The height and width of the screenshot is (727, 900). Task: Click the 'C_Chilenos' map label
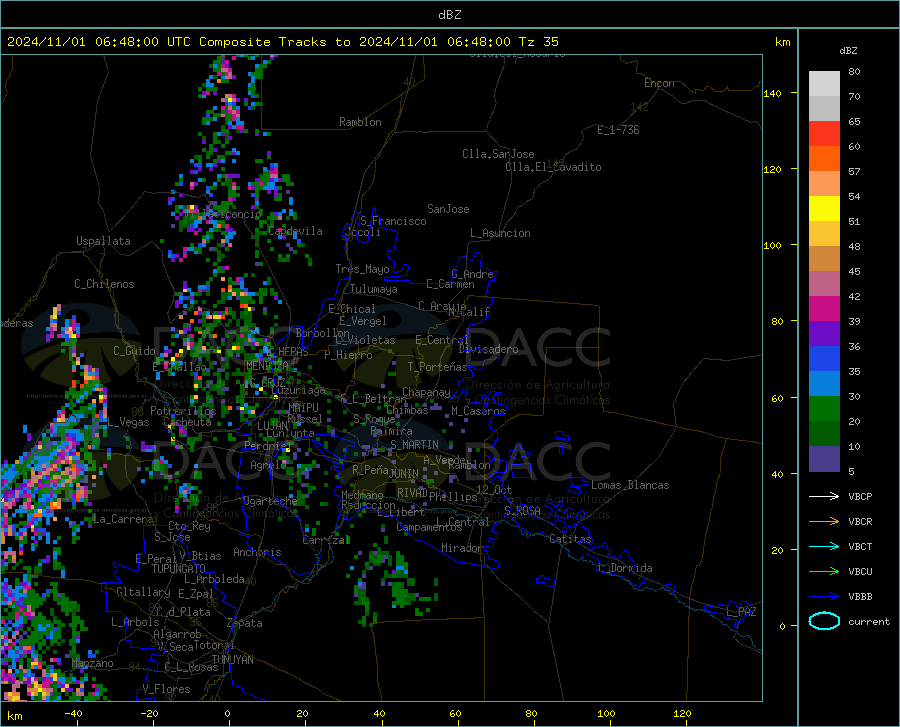coord(104,284)
